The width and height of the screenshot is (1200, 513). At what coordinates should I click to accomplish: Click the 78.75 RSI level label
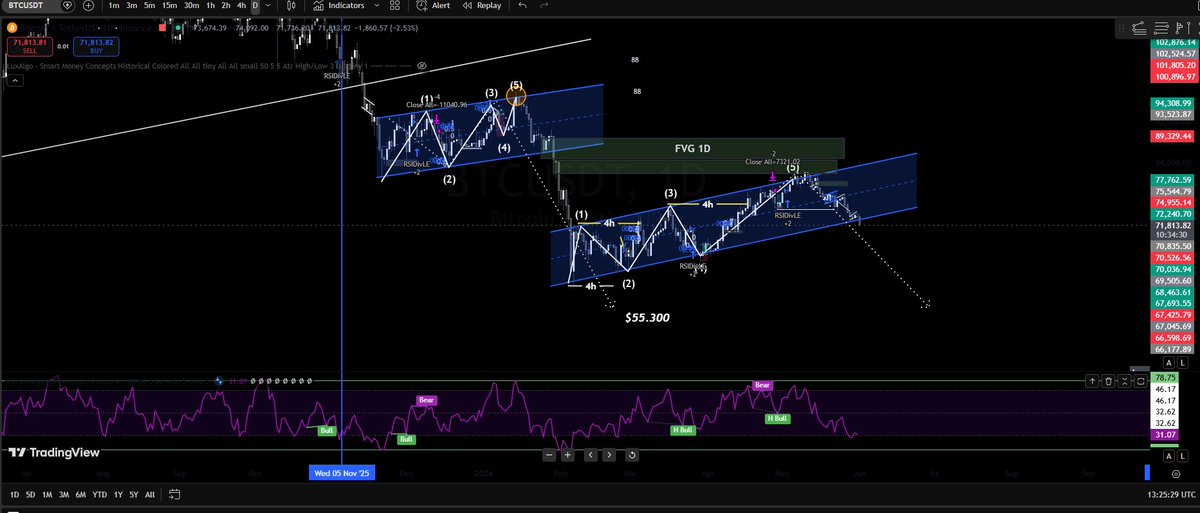1165,378
